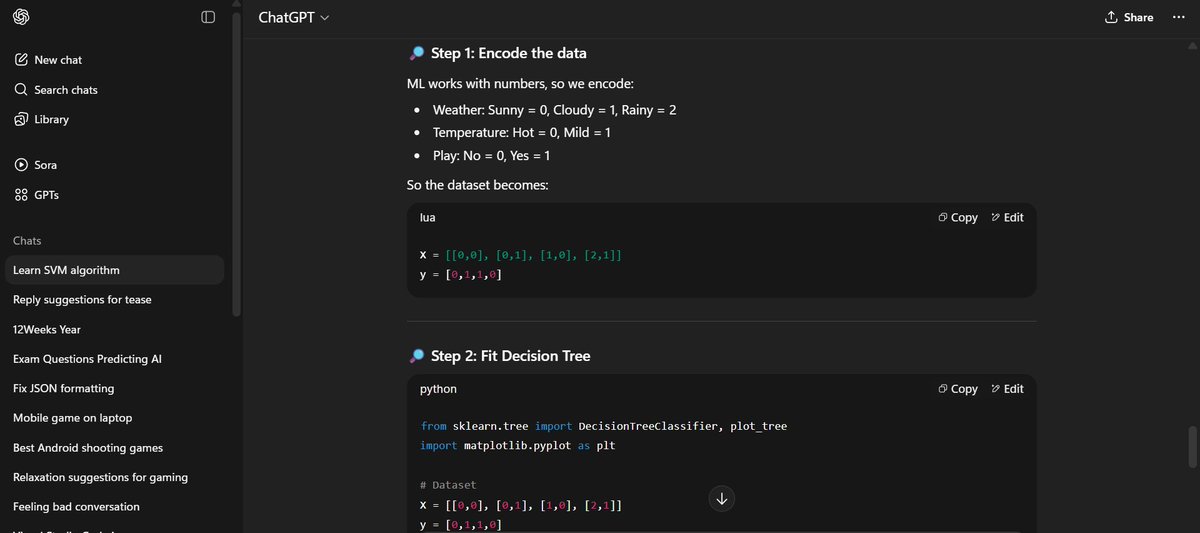The width and height of the screenshot is (1200, 533).
Task: Click the edit pencil icon in python block
Action: point(996,389)
